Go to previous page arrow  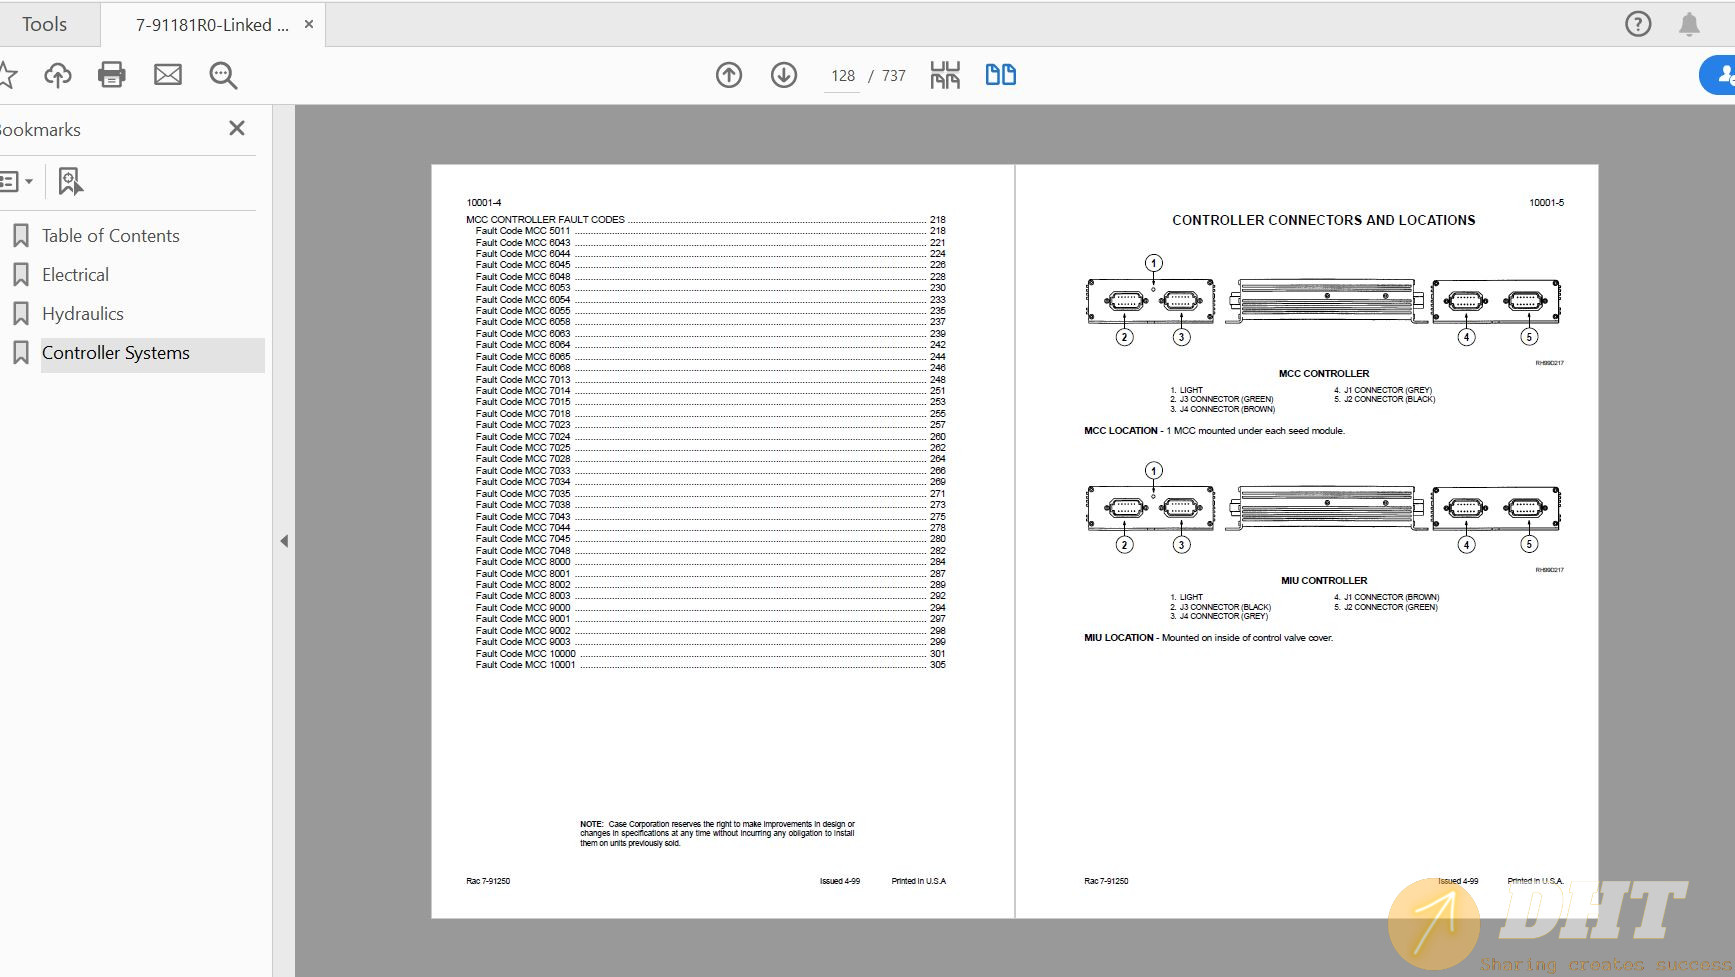coord(729,75)
